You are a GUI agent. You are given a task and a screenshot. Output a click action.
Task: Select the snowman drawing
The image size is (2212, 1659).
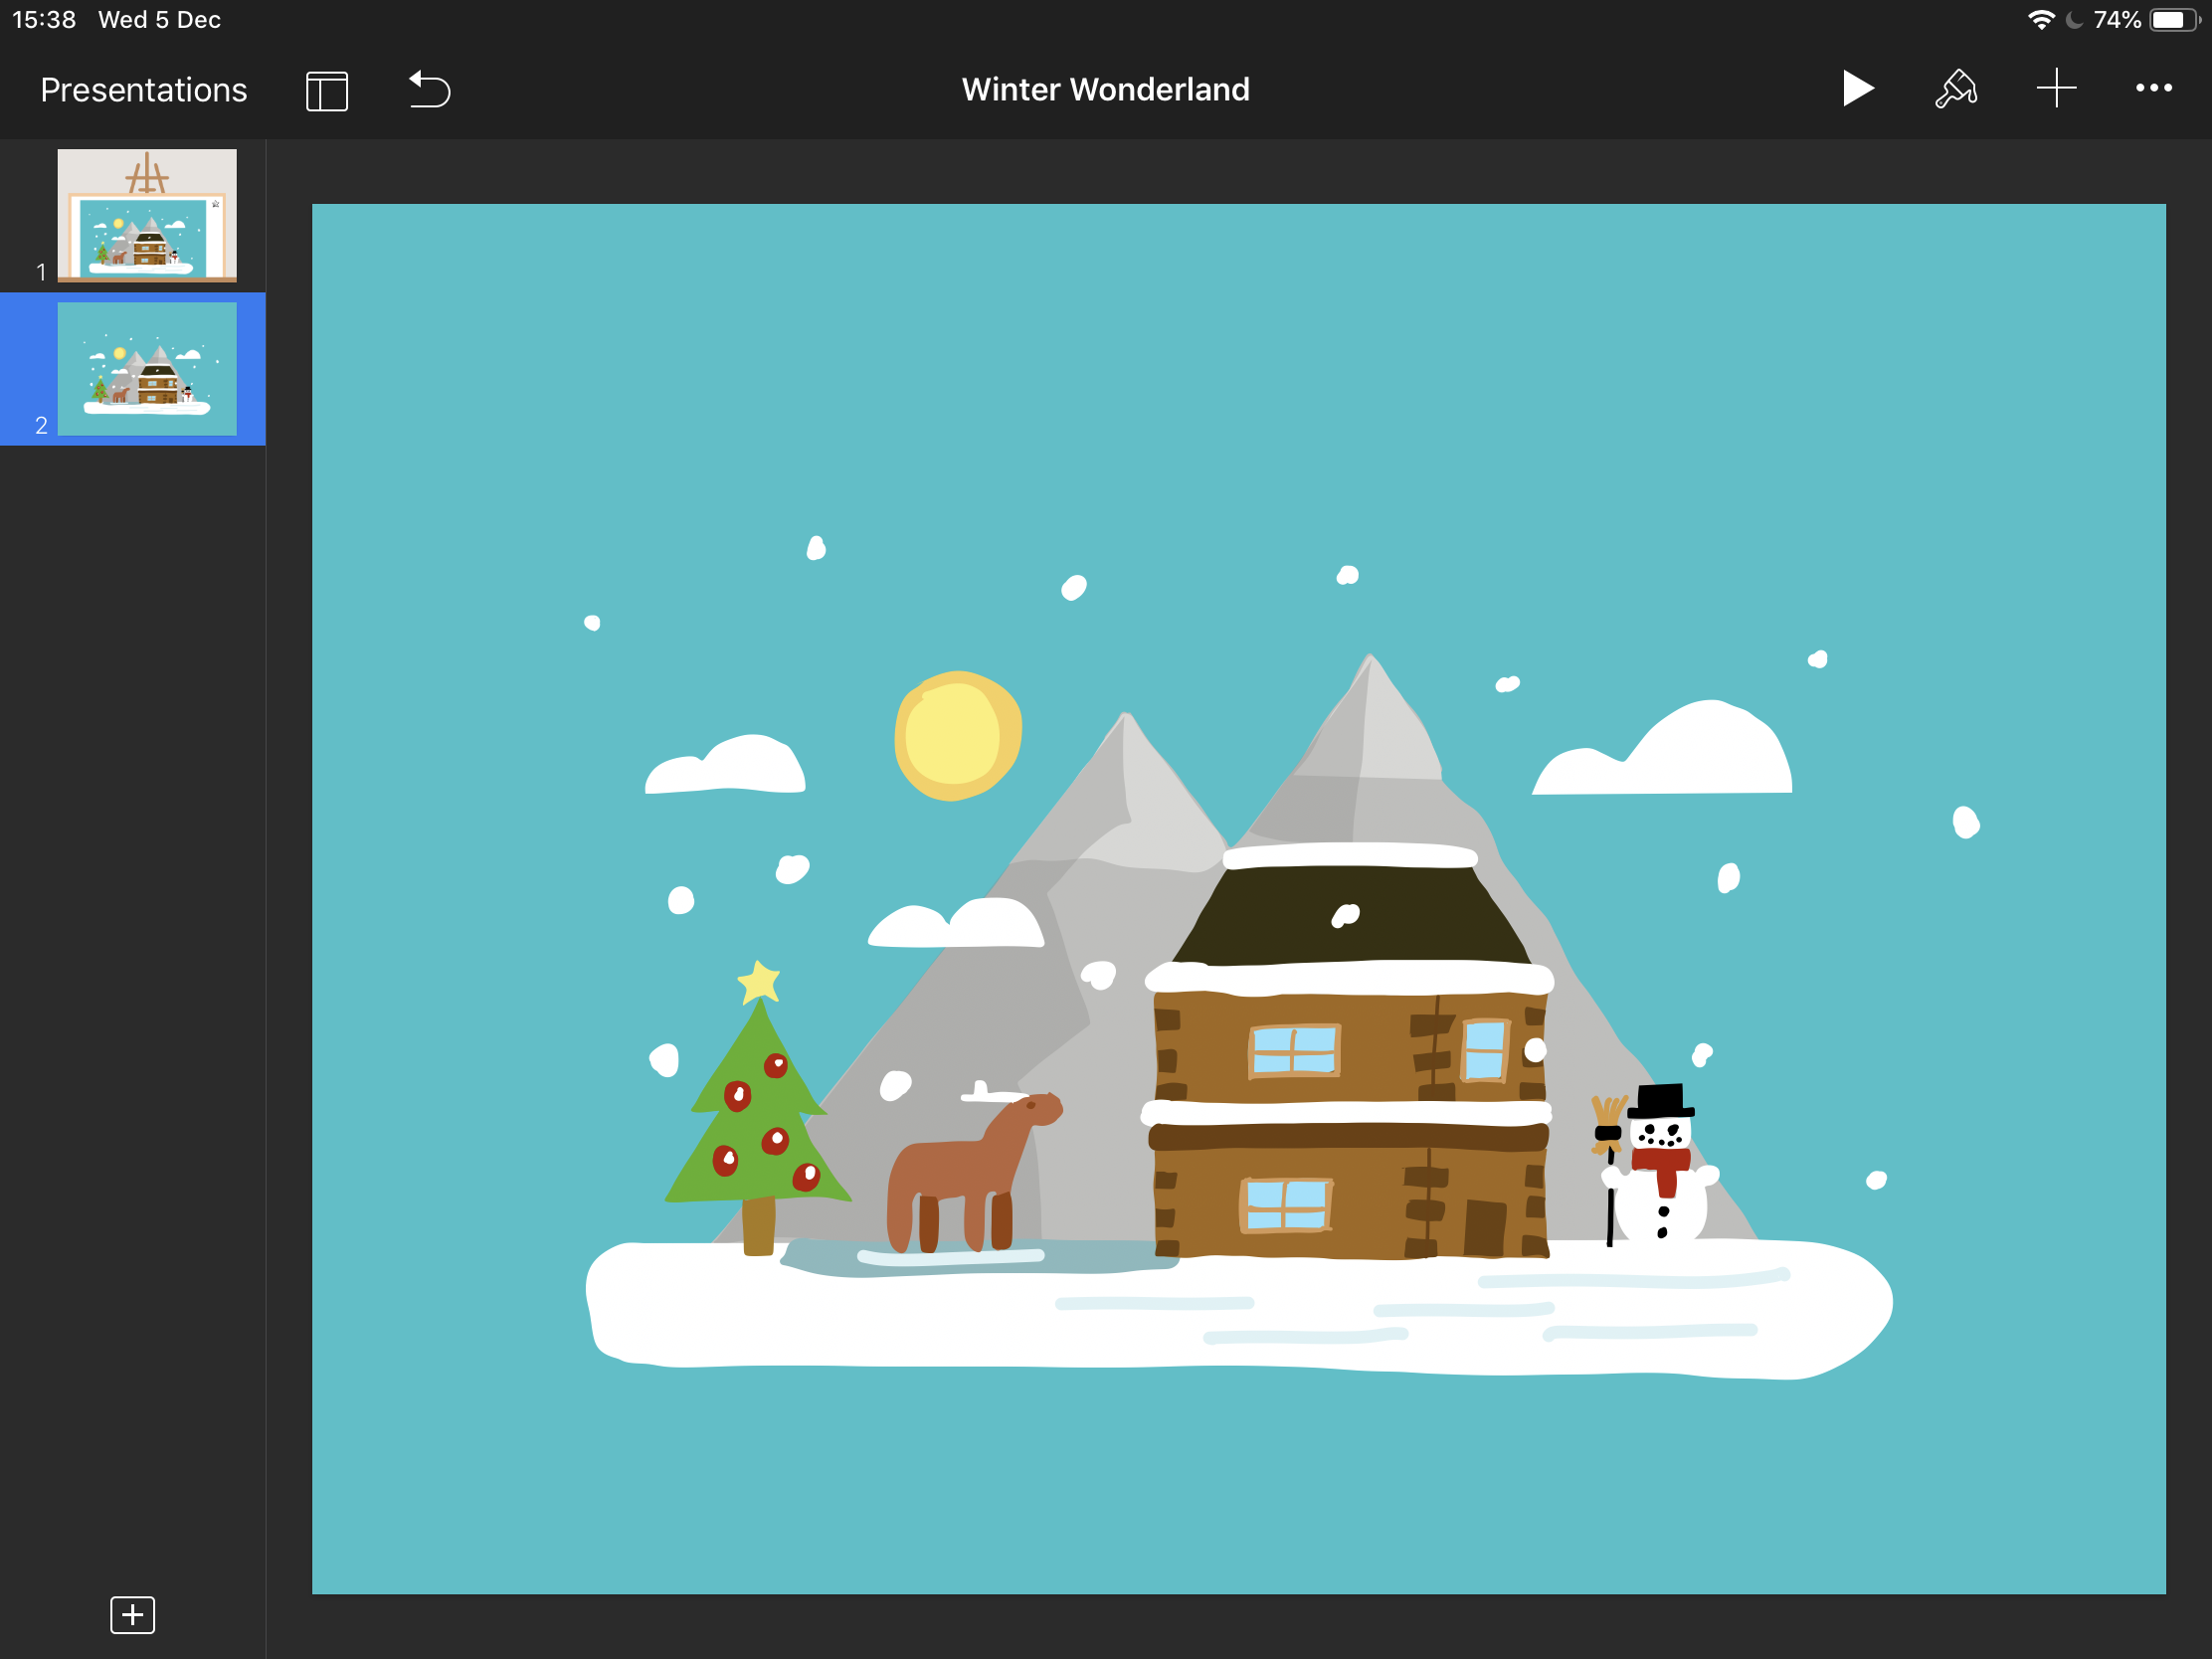pyautogui.click(x=1660, y=1175)
